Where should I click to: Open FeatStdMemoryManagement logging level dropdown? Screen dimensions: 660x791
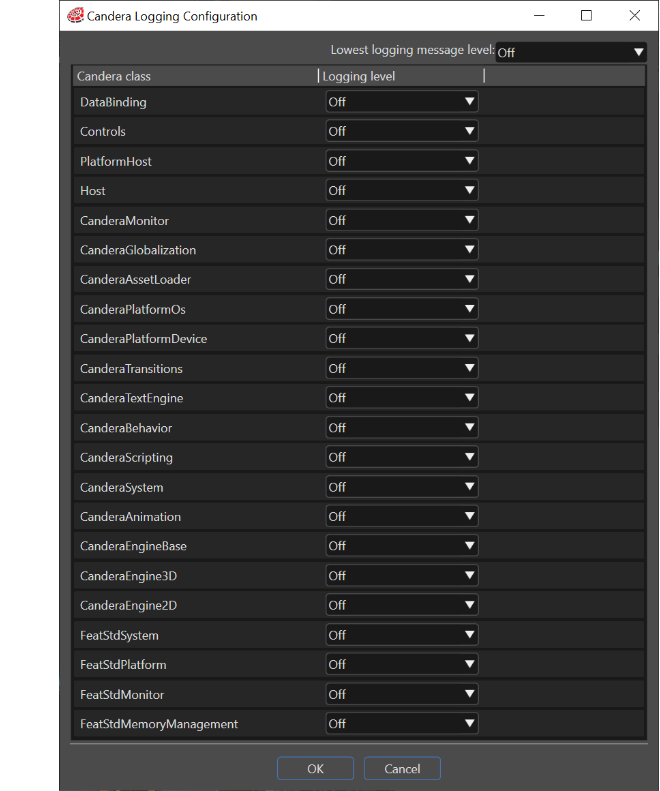coord(402,724)
